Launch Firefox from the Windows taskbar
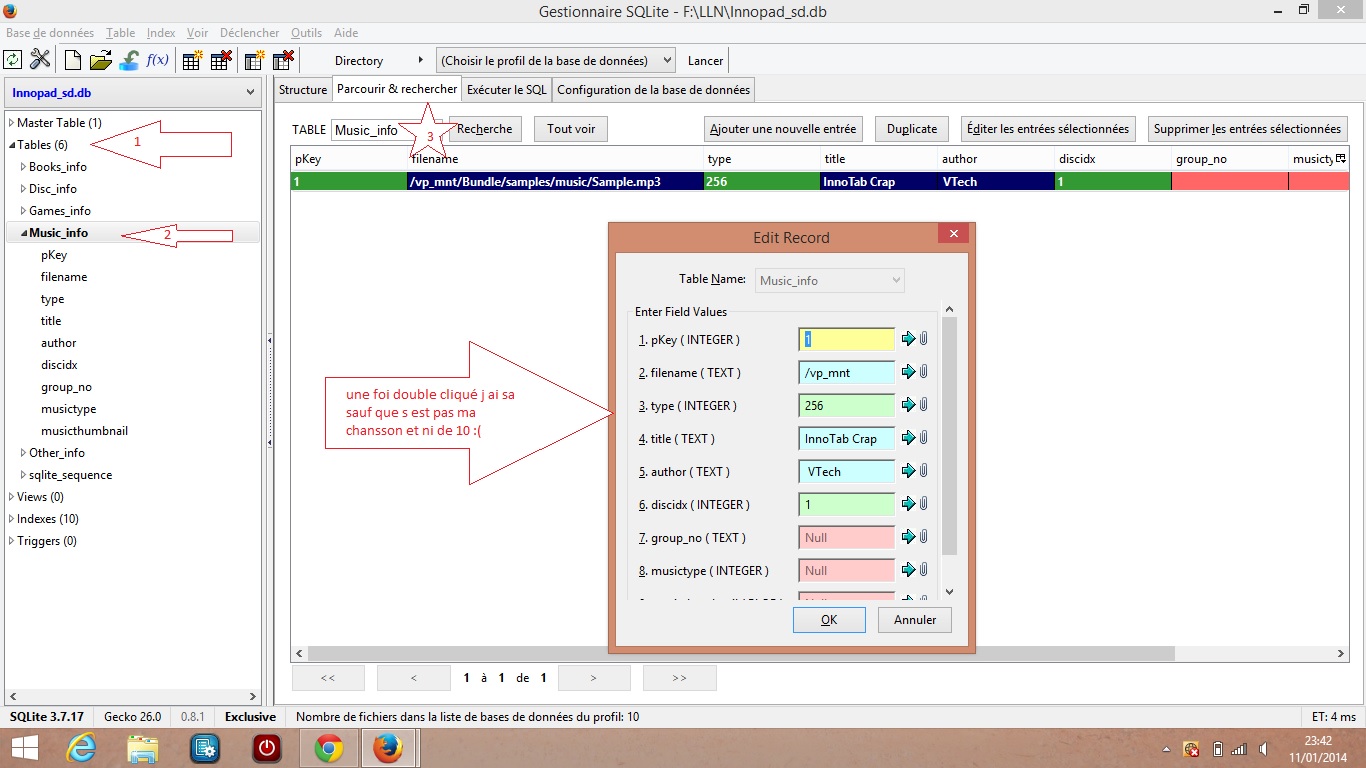 pyautogui.click(x=388, y=748)
